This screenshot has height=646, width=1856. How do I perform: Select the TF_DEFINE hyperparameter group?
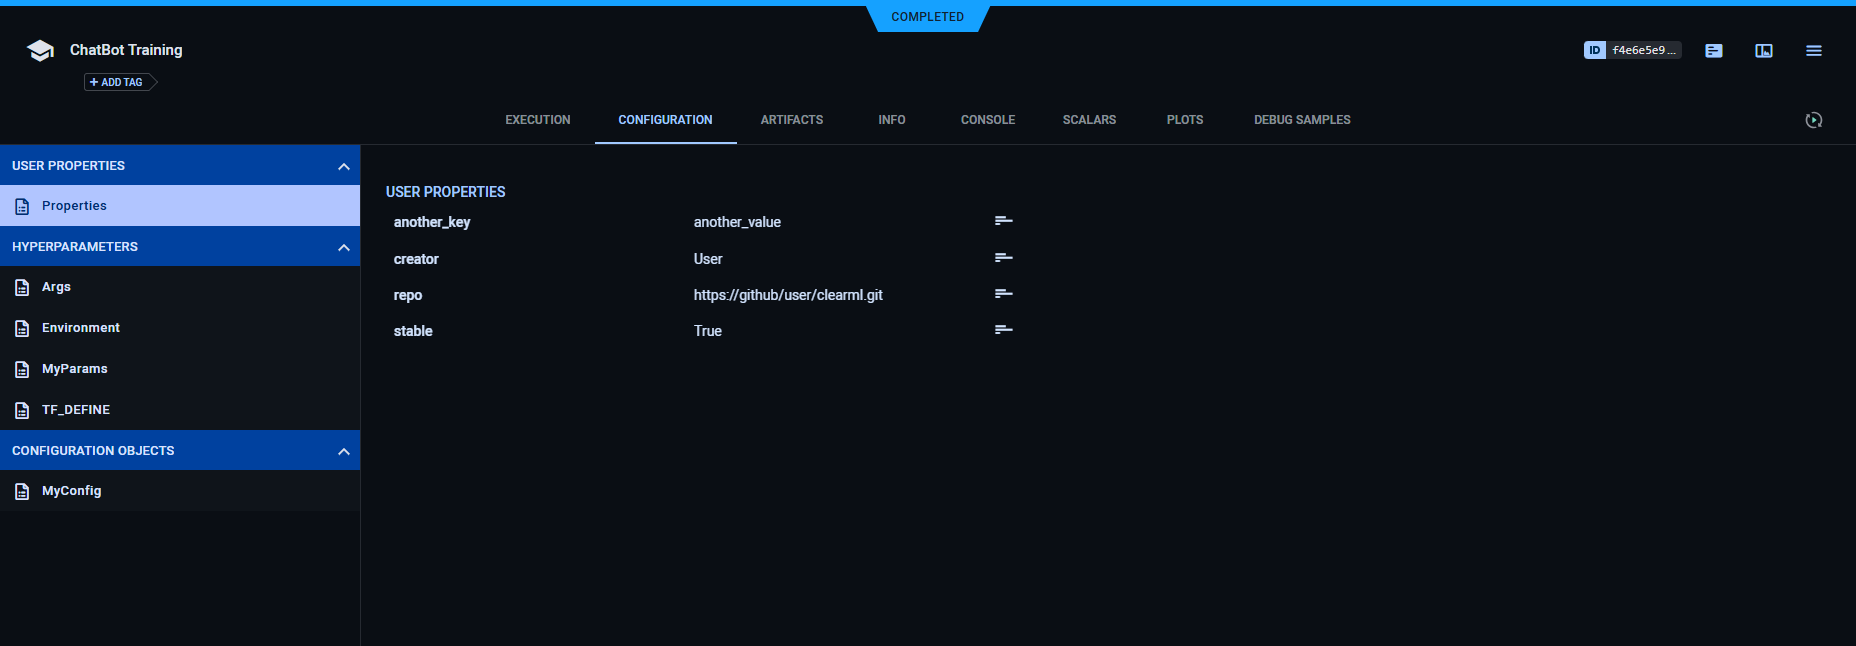75,410
